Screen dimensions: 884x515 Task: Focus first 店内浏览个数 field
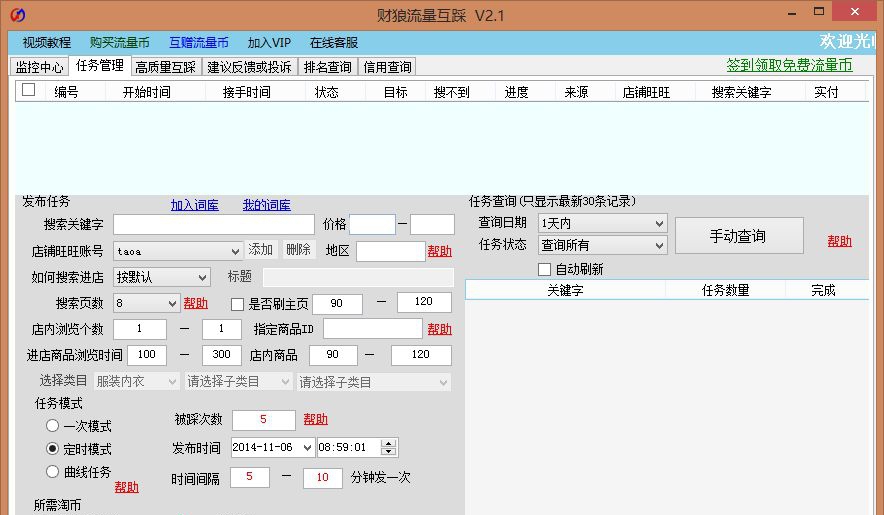point(140,329)
